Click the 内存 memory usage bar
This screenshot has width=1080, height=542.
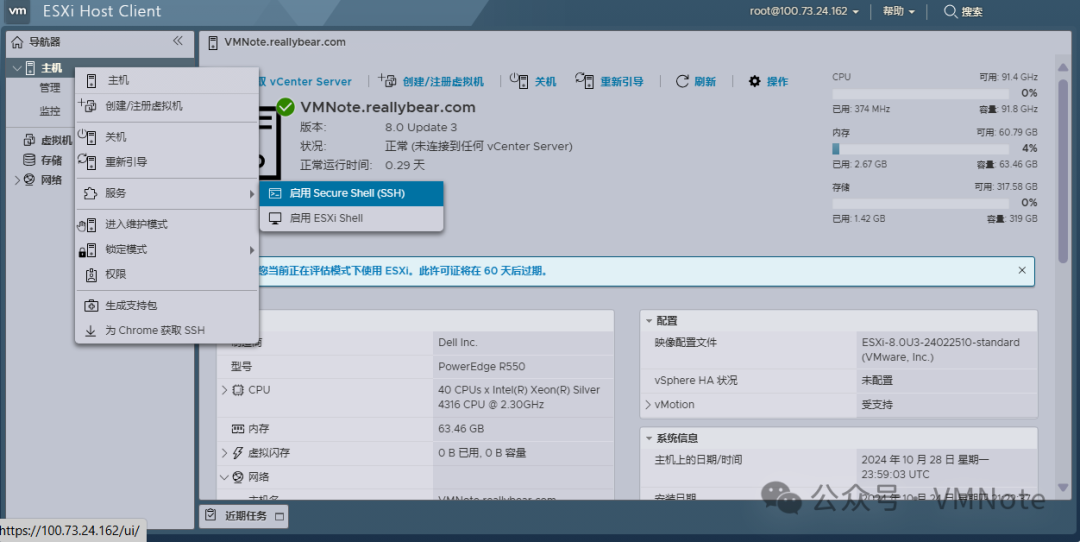[922, 149]
